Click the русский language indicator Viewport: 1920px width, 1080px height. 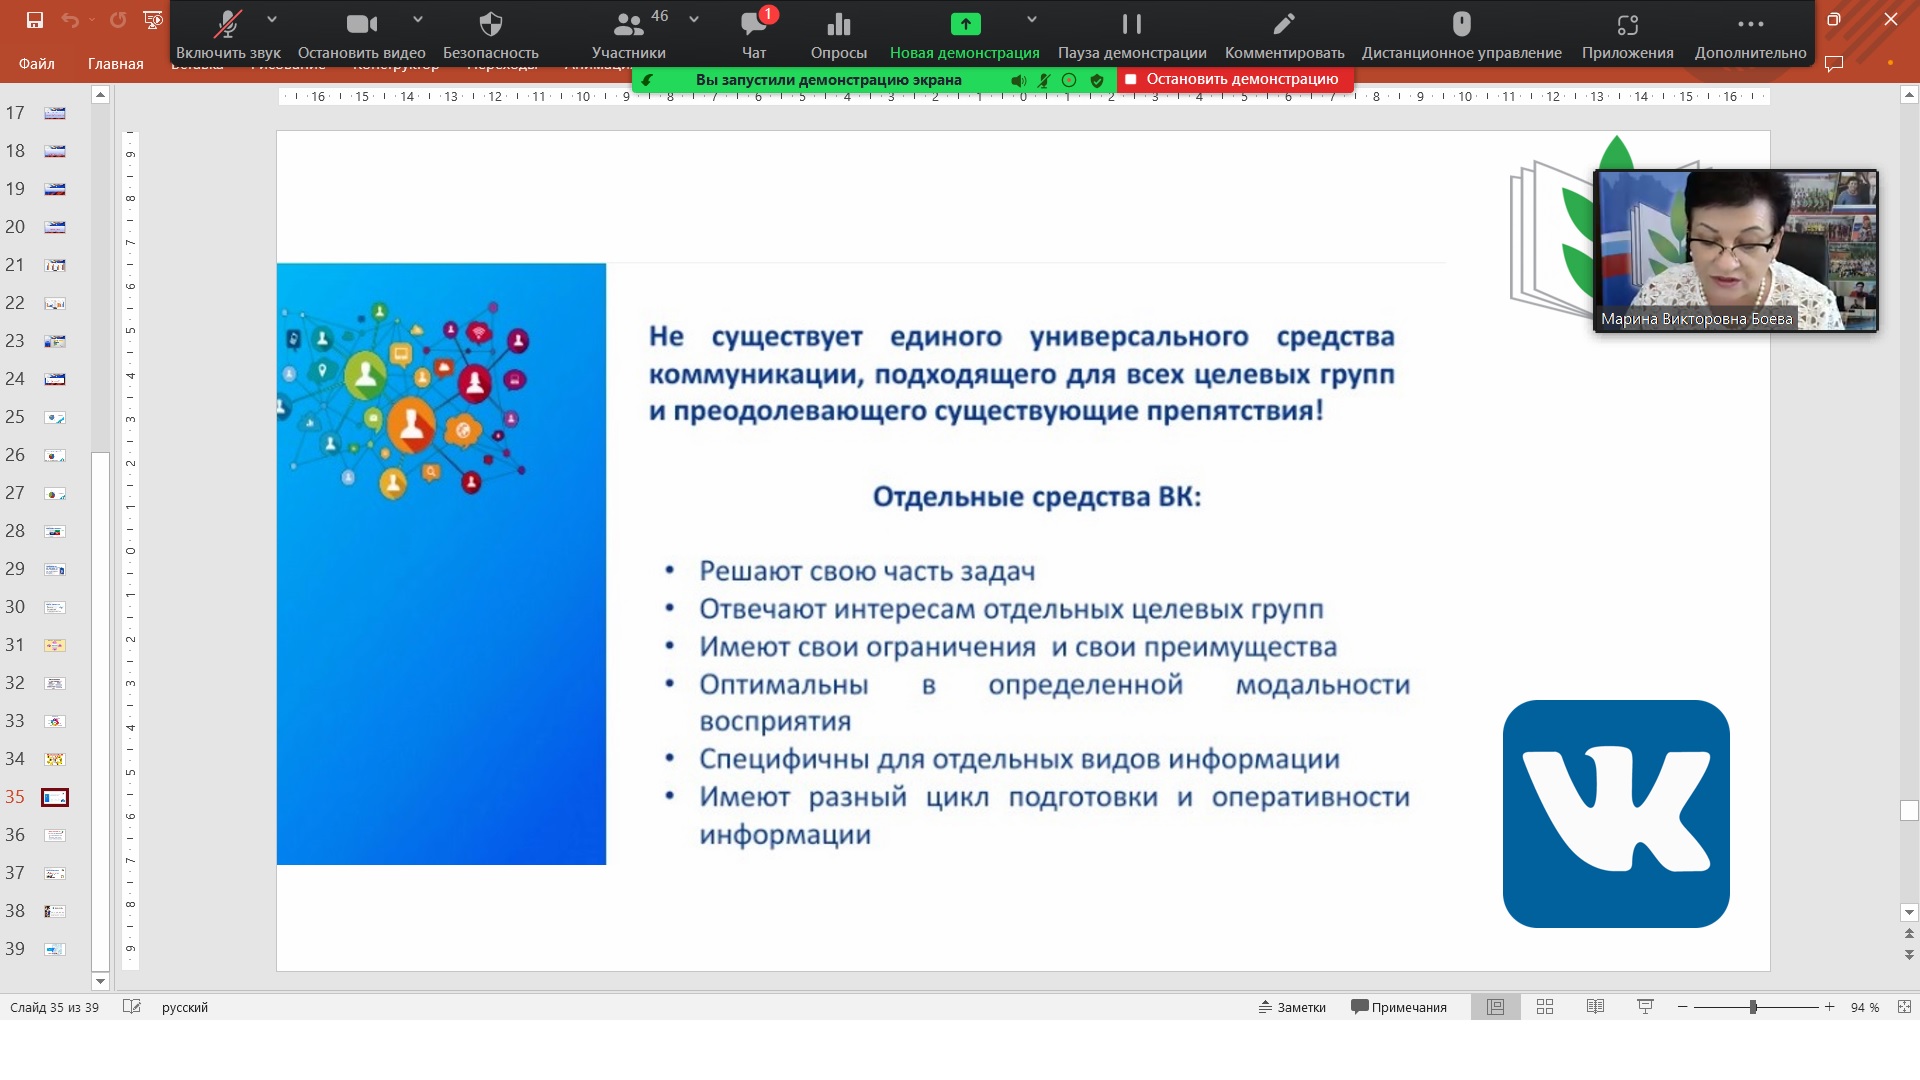(185, 1007)
